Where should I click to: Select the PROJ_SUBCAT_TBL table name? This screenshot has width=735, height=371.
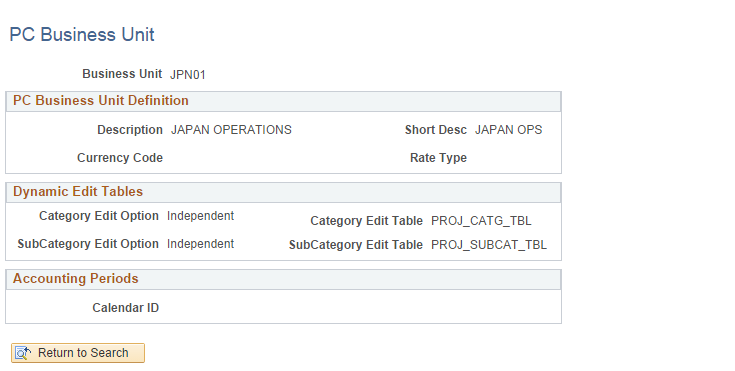(x=488, y=245)
